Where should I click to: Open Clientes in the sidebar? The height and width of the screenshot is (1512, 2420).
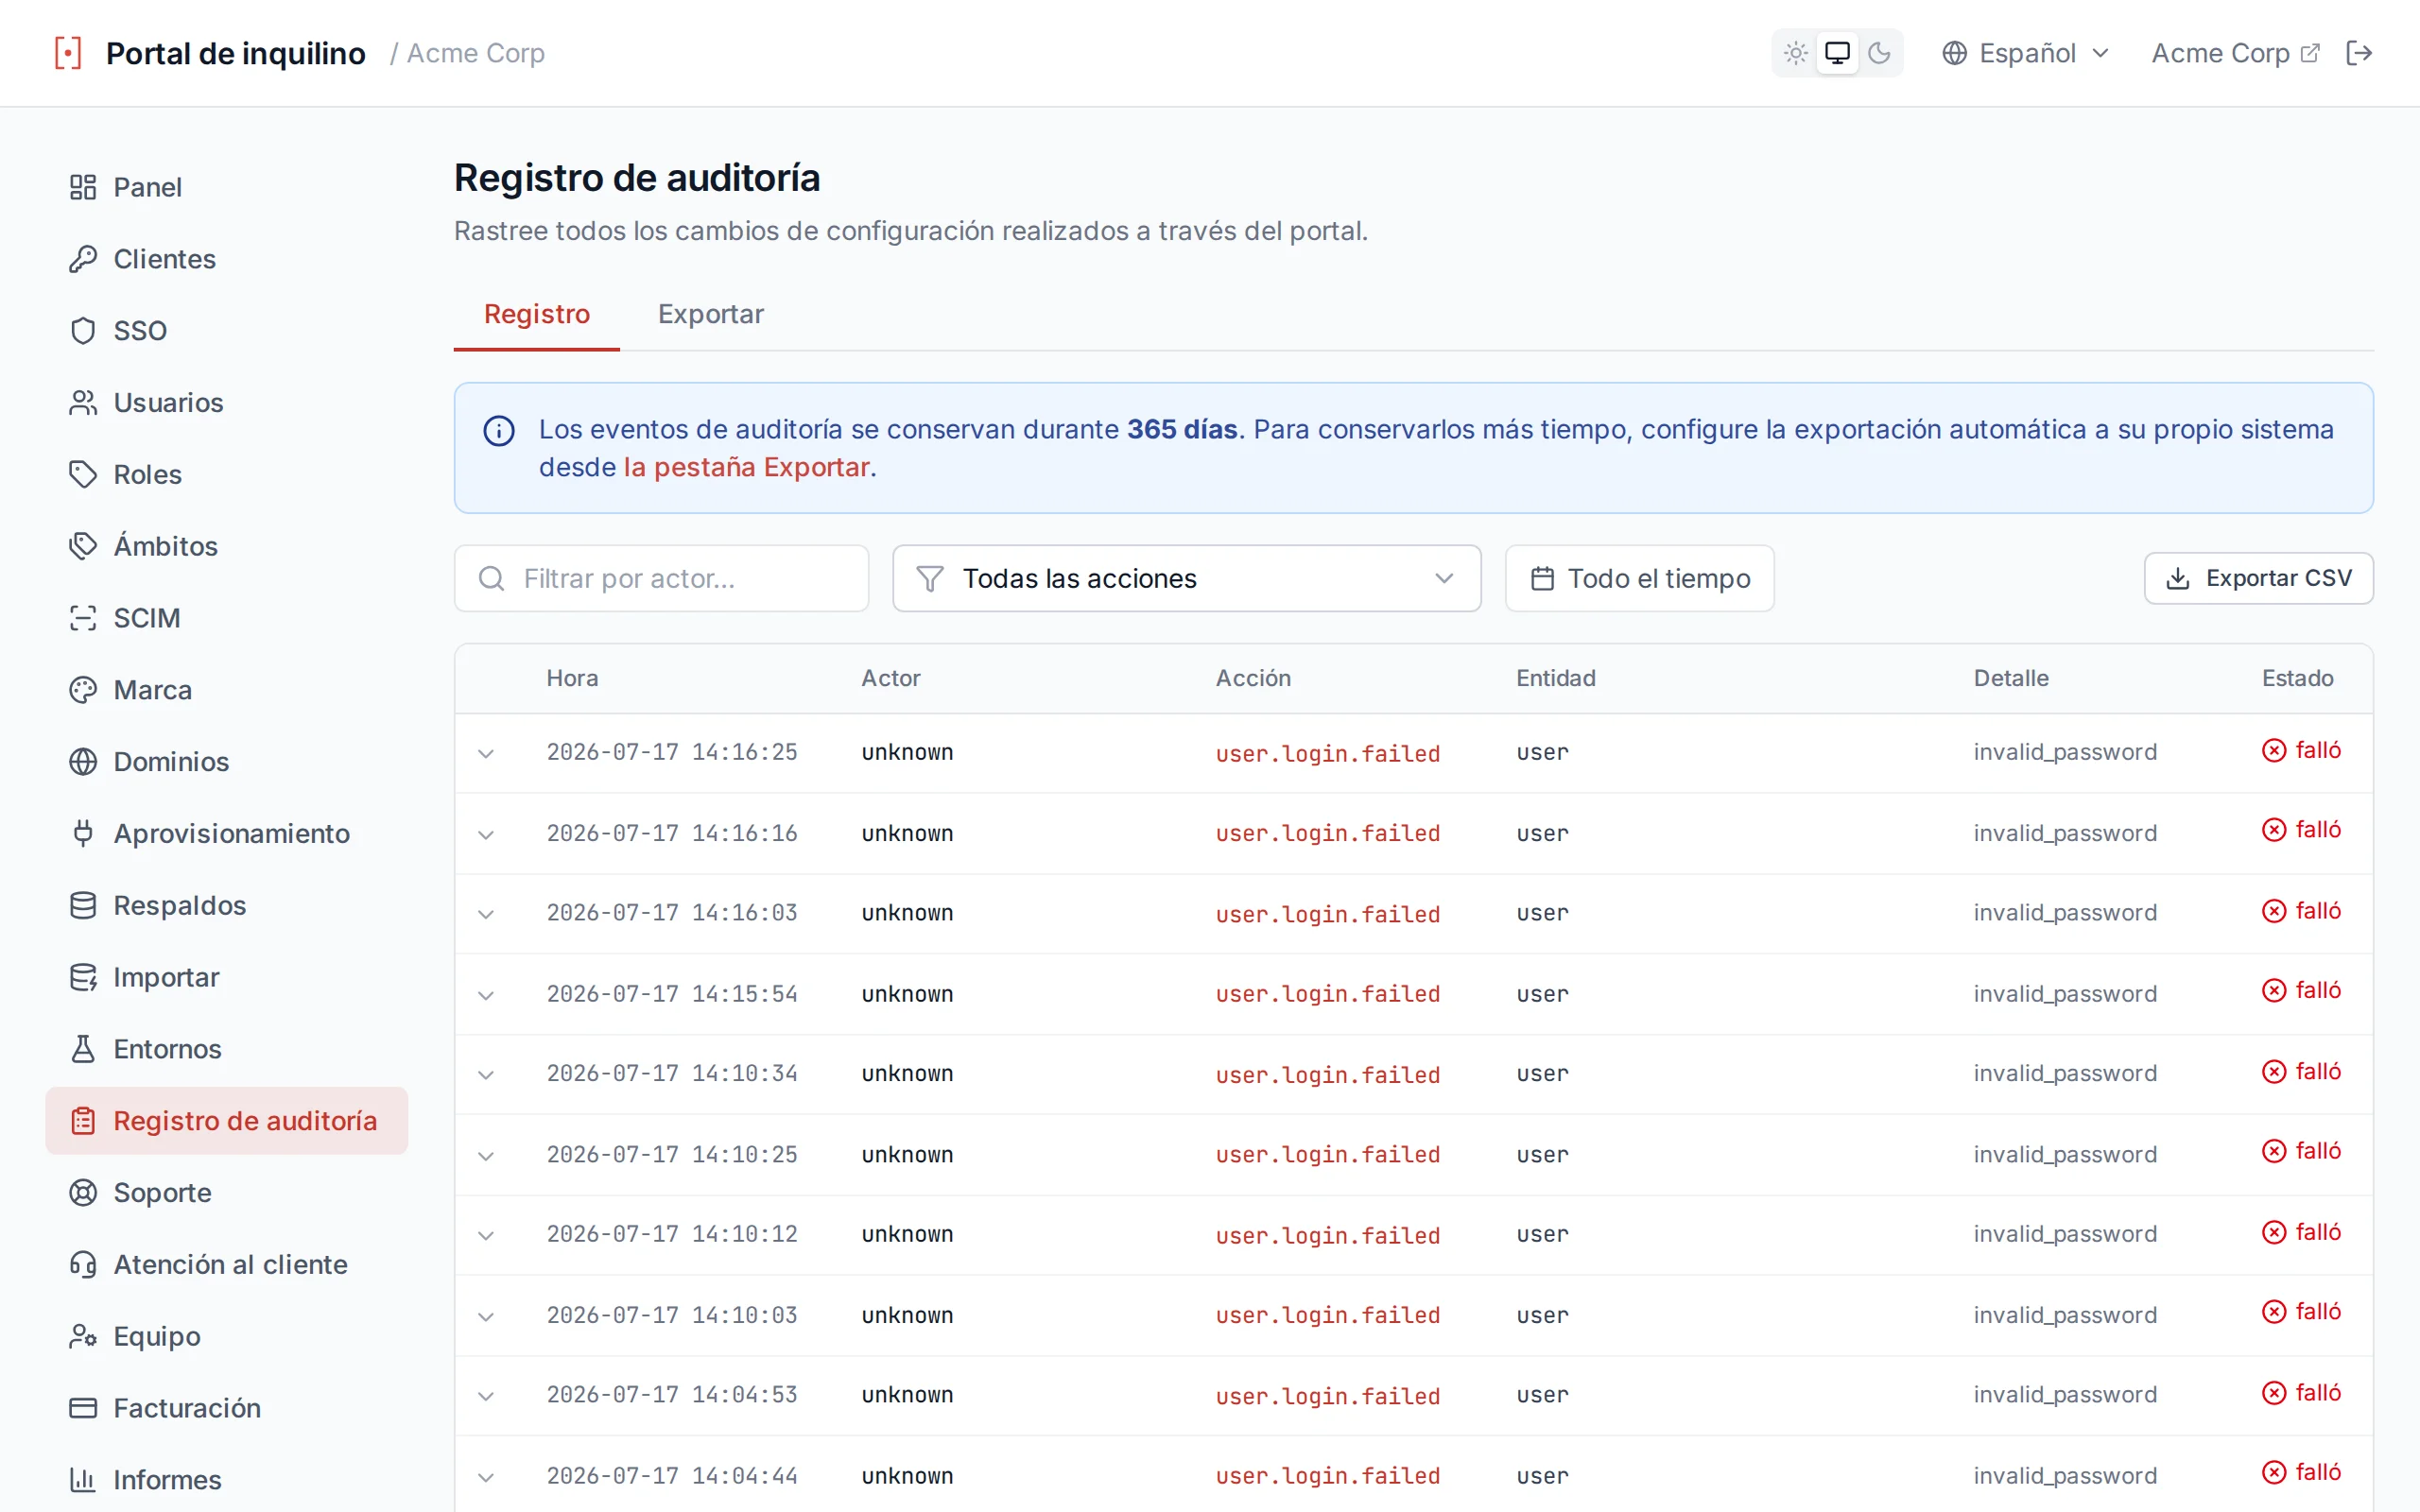226,259
